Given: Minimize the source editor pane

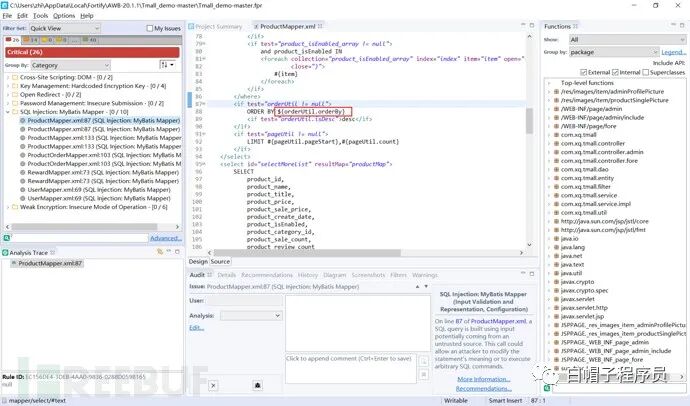Looking at the screenshot, I should 523,25.
